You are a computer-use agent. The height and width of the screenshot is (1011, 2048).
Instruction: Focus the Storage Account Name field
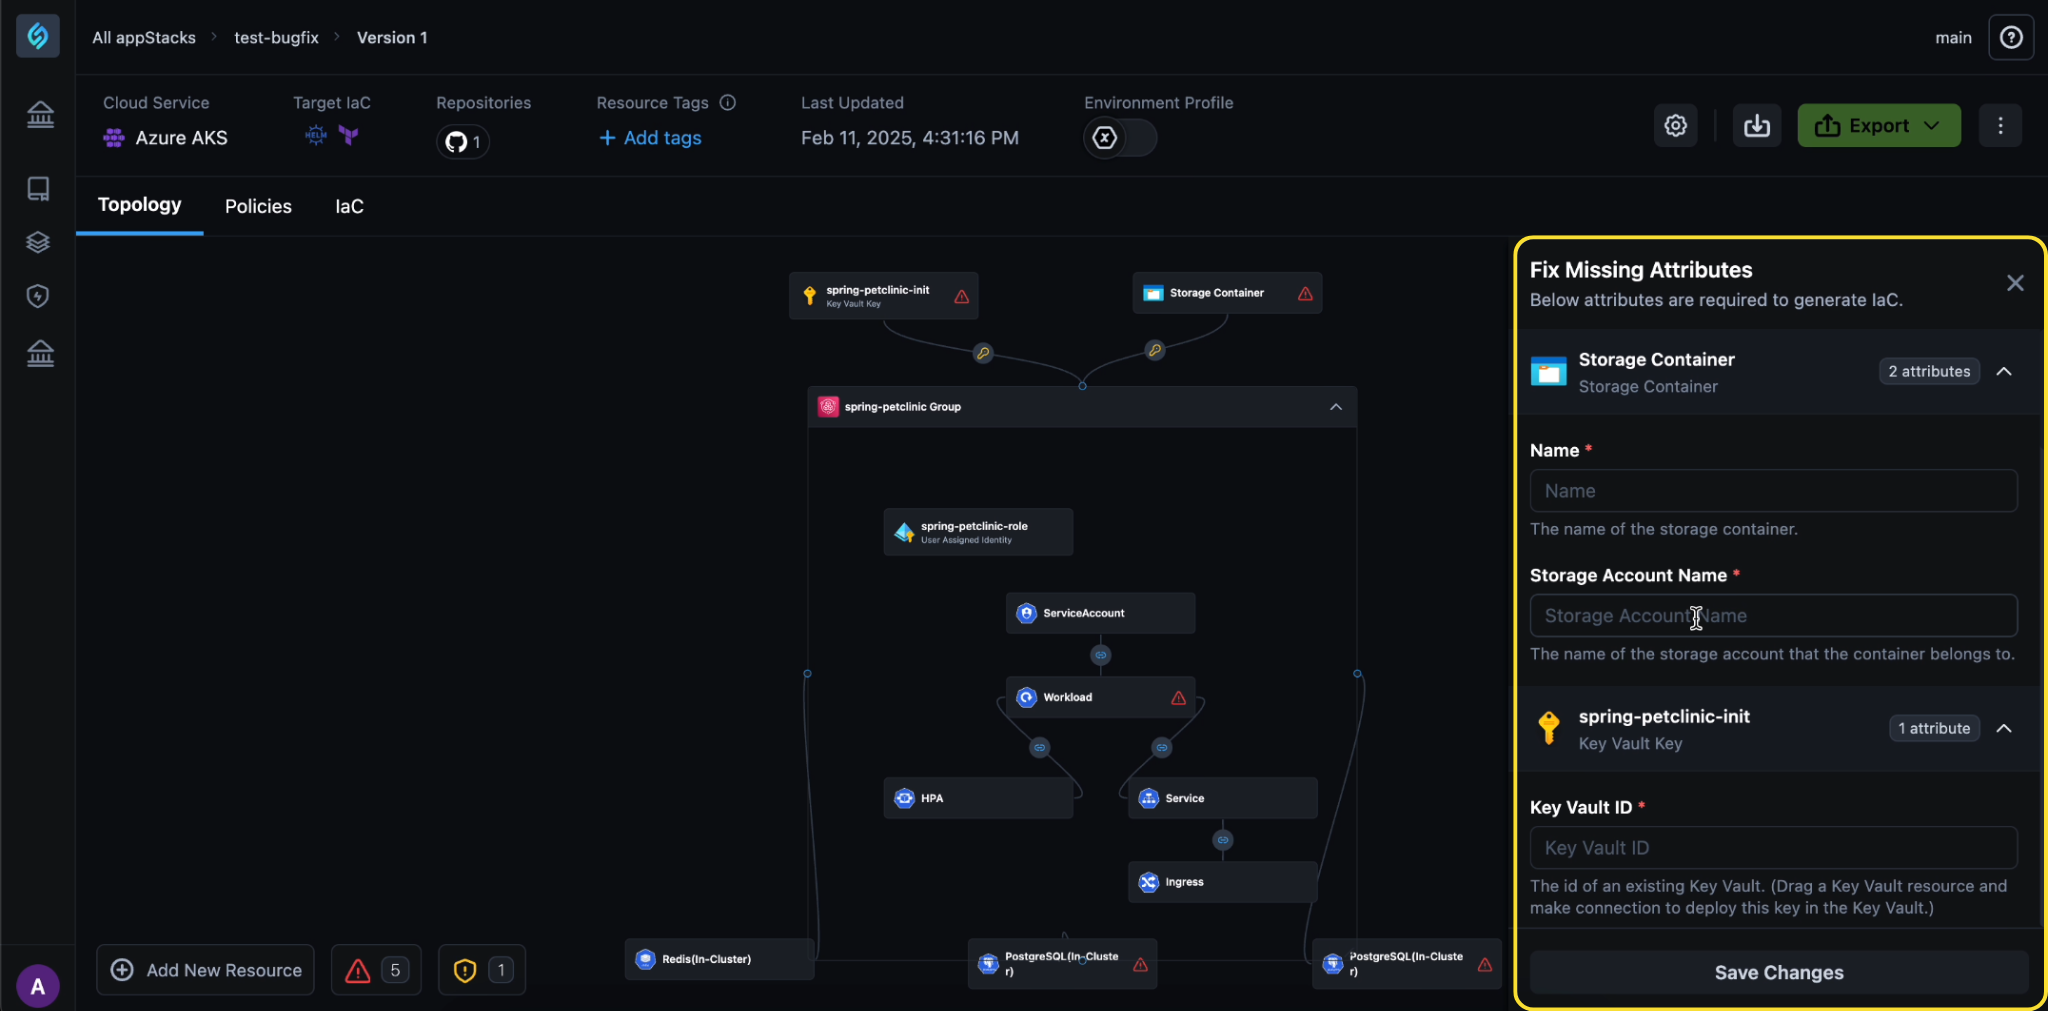(x=1773, y=616)
